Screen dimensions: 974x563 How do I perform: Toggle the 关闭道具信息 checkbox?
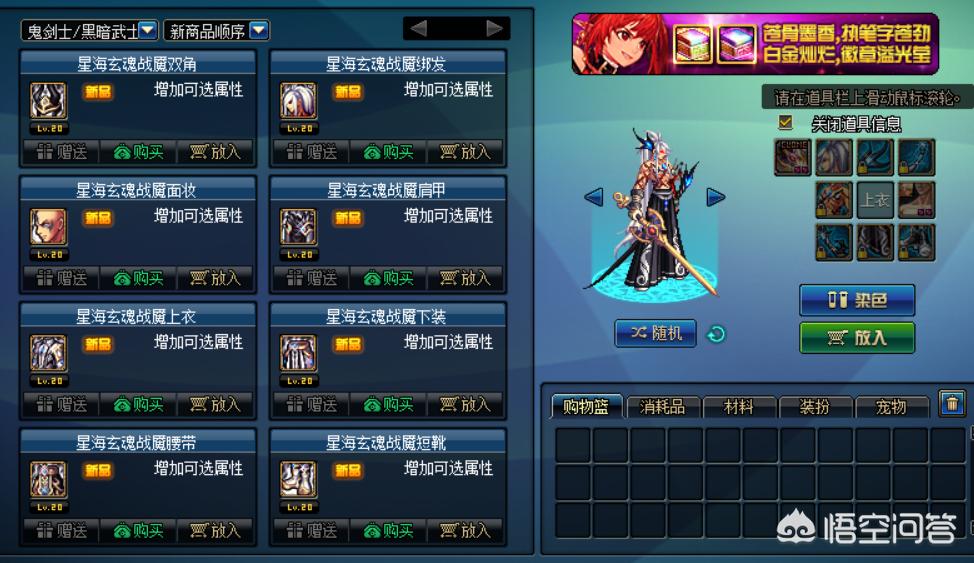pyautogui.click(x=786, y=122)
